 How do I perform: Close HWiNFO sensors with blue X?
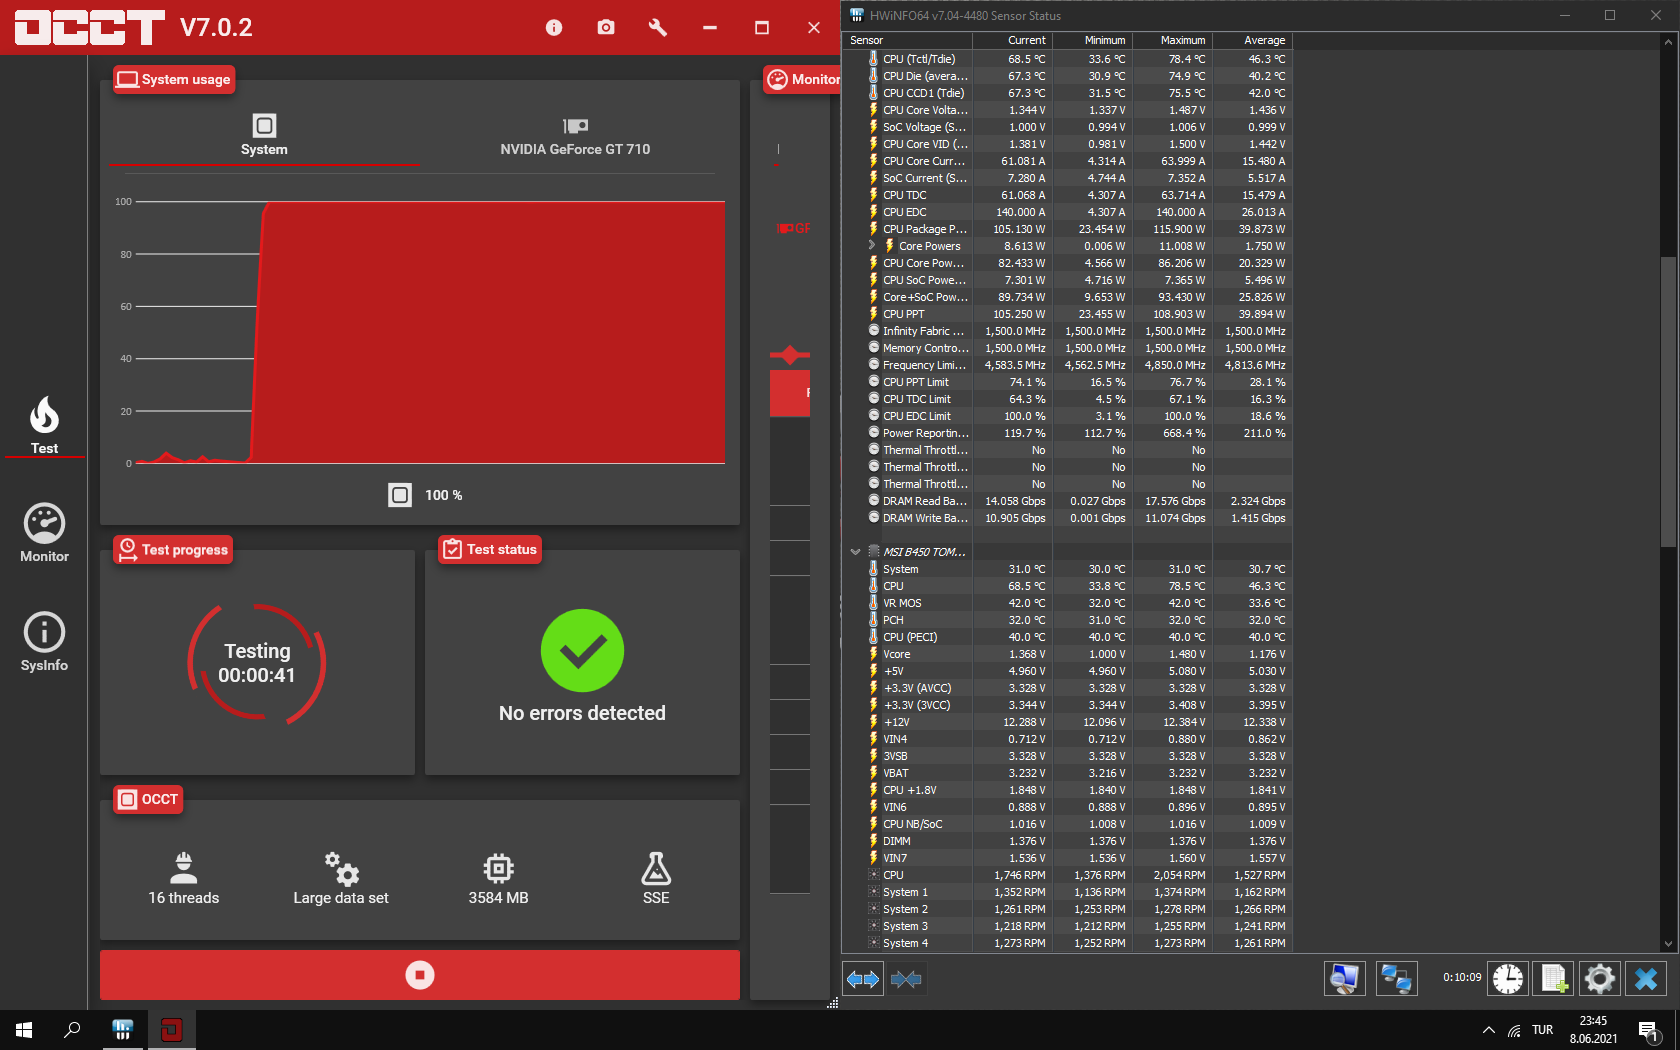pyautogui.click(x=1646, y=979)
